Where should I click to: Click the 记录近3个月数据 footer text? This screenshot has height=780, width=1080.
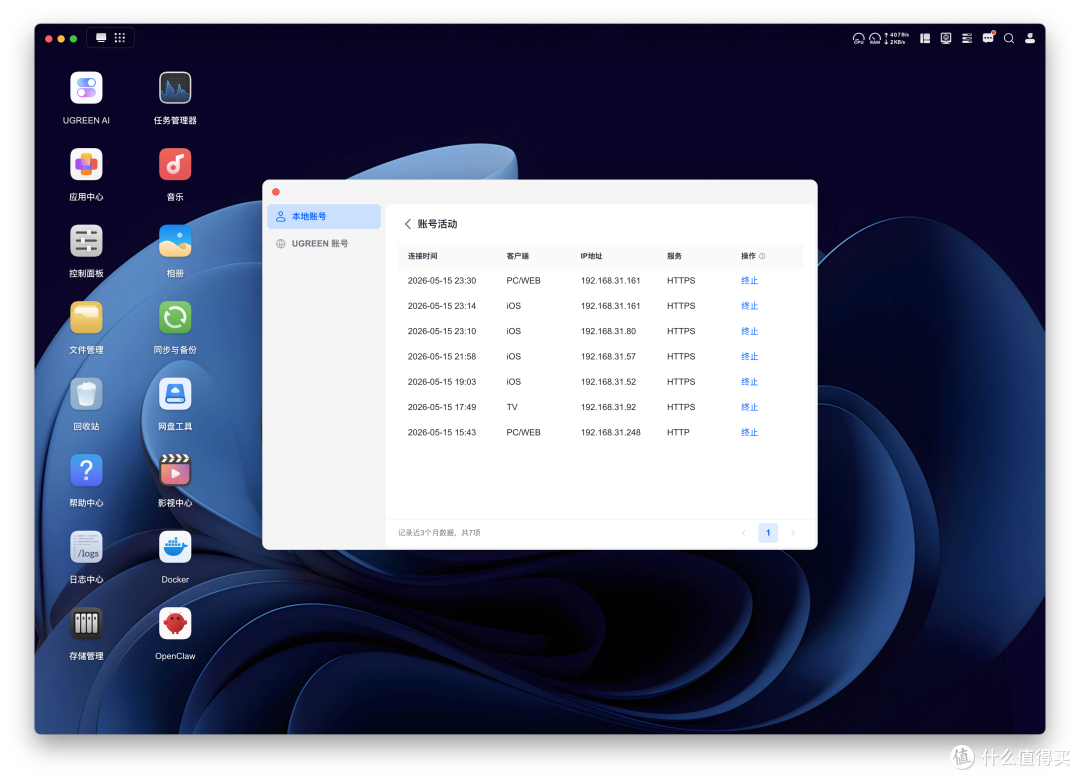tap(439, 533)
